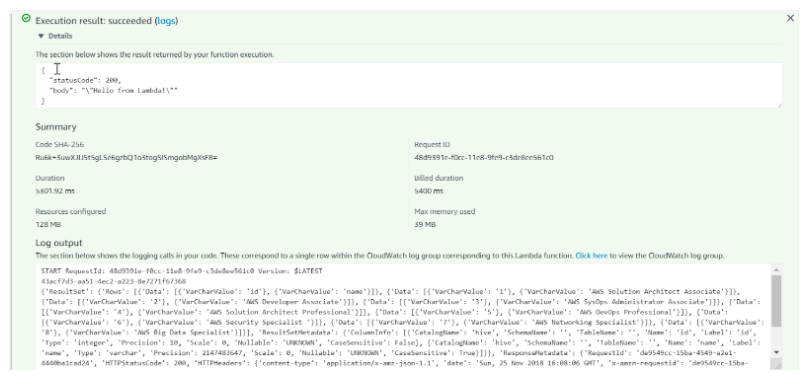
Task: Click the log output resize handle
Action: [776, 364]
